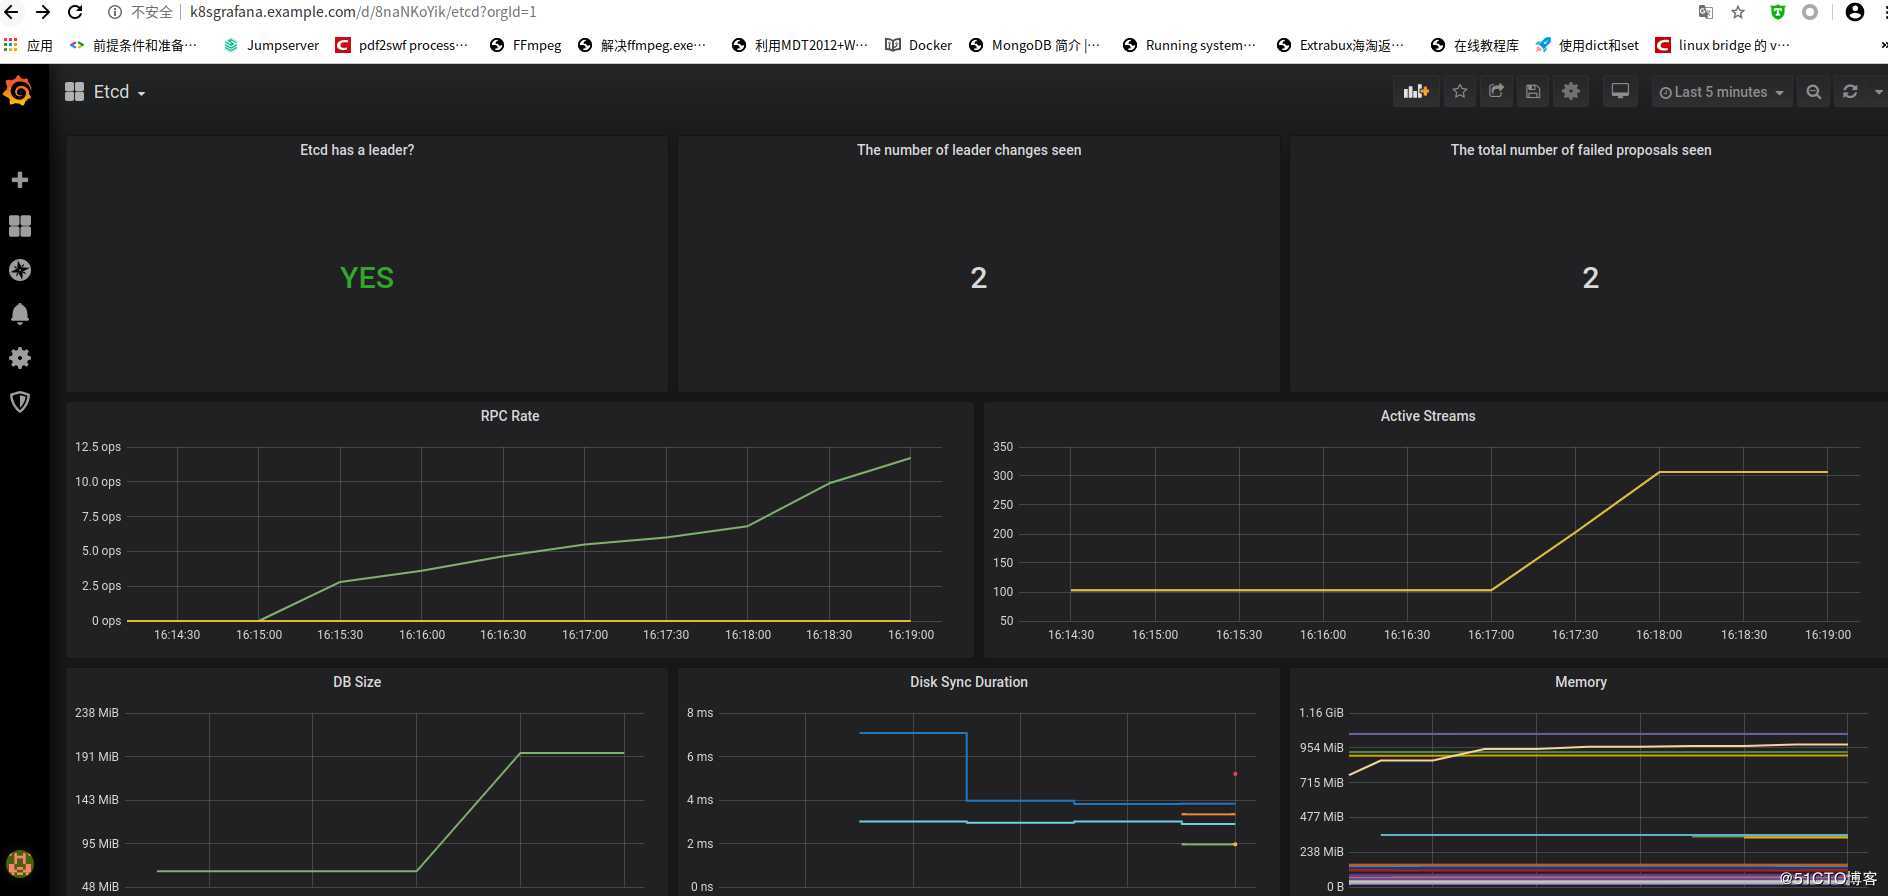Open the Apps bookmarks shortcut
The height and width of the screenshot is (896, 1888).
[28, 45]
